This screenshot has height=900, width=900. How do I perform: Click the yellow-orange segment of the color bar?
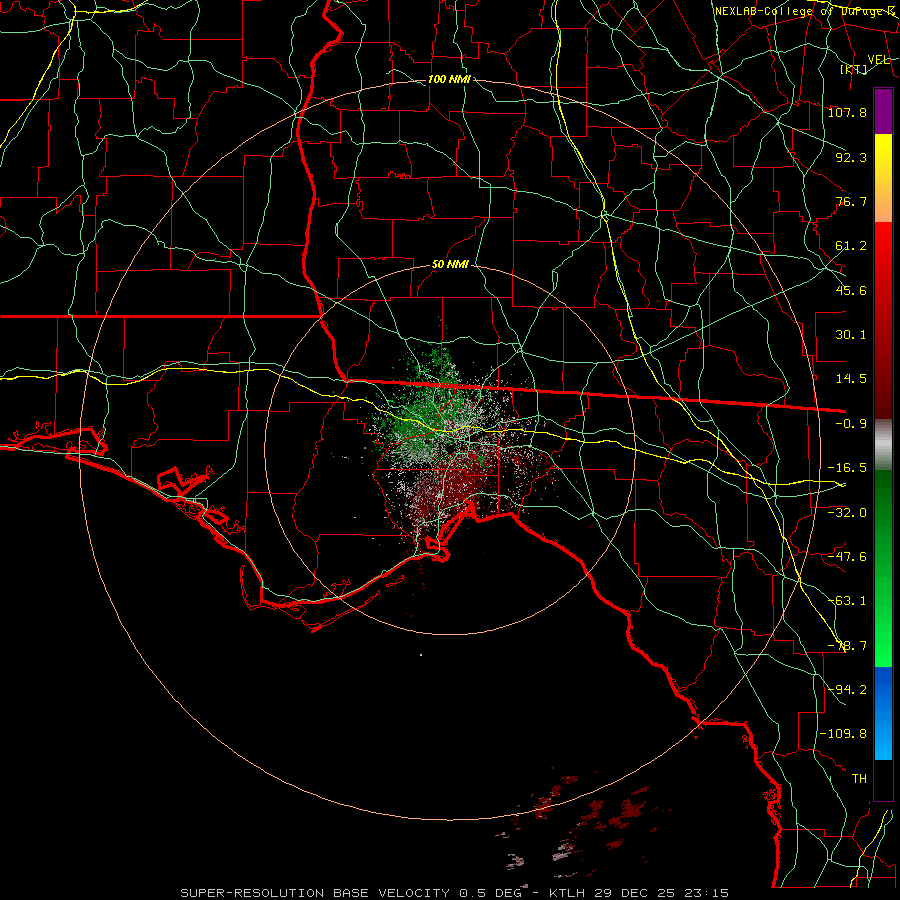883,178
